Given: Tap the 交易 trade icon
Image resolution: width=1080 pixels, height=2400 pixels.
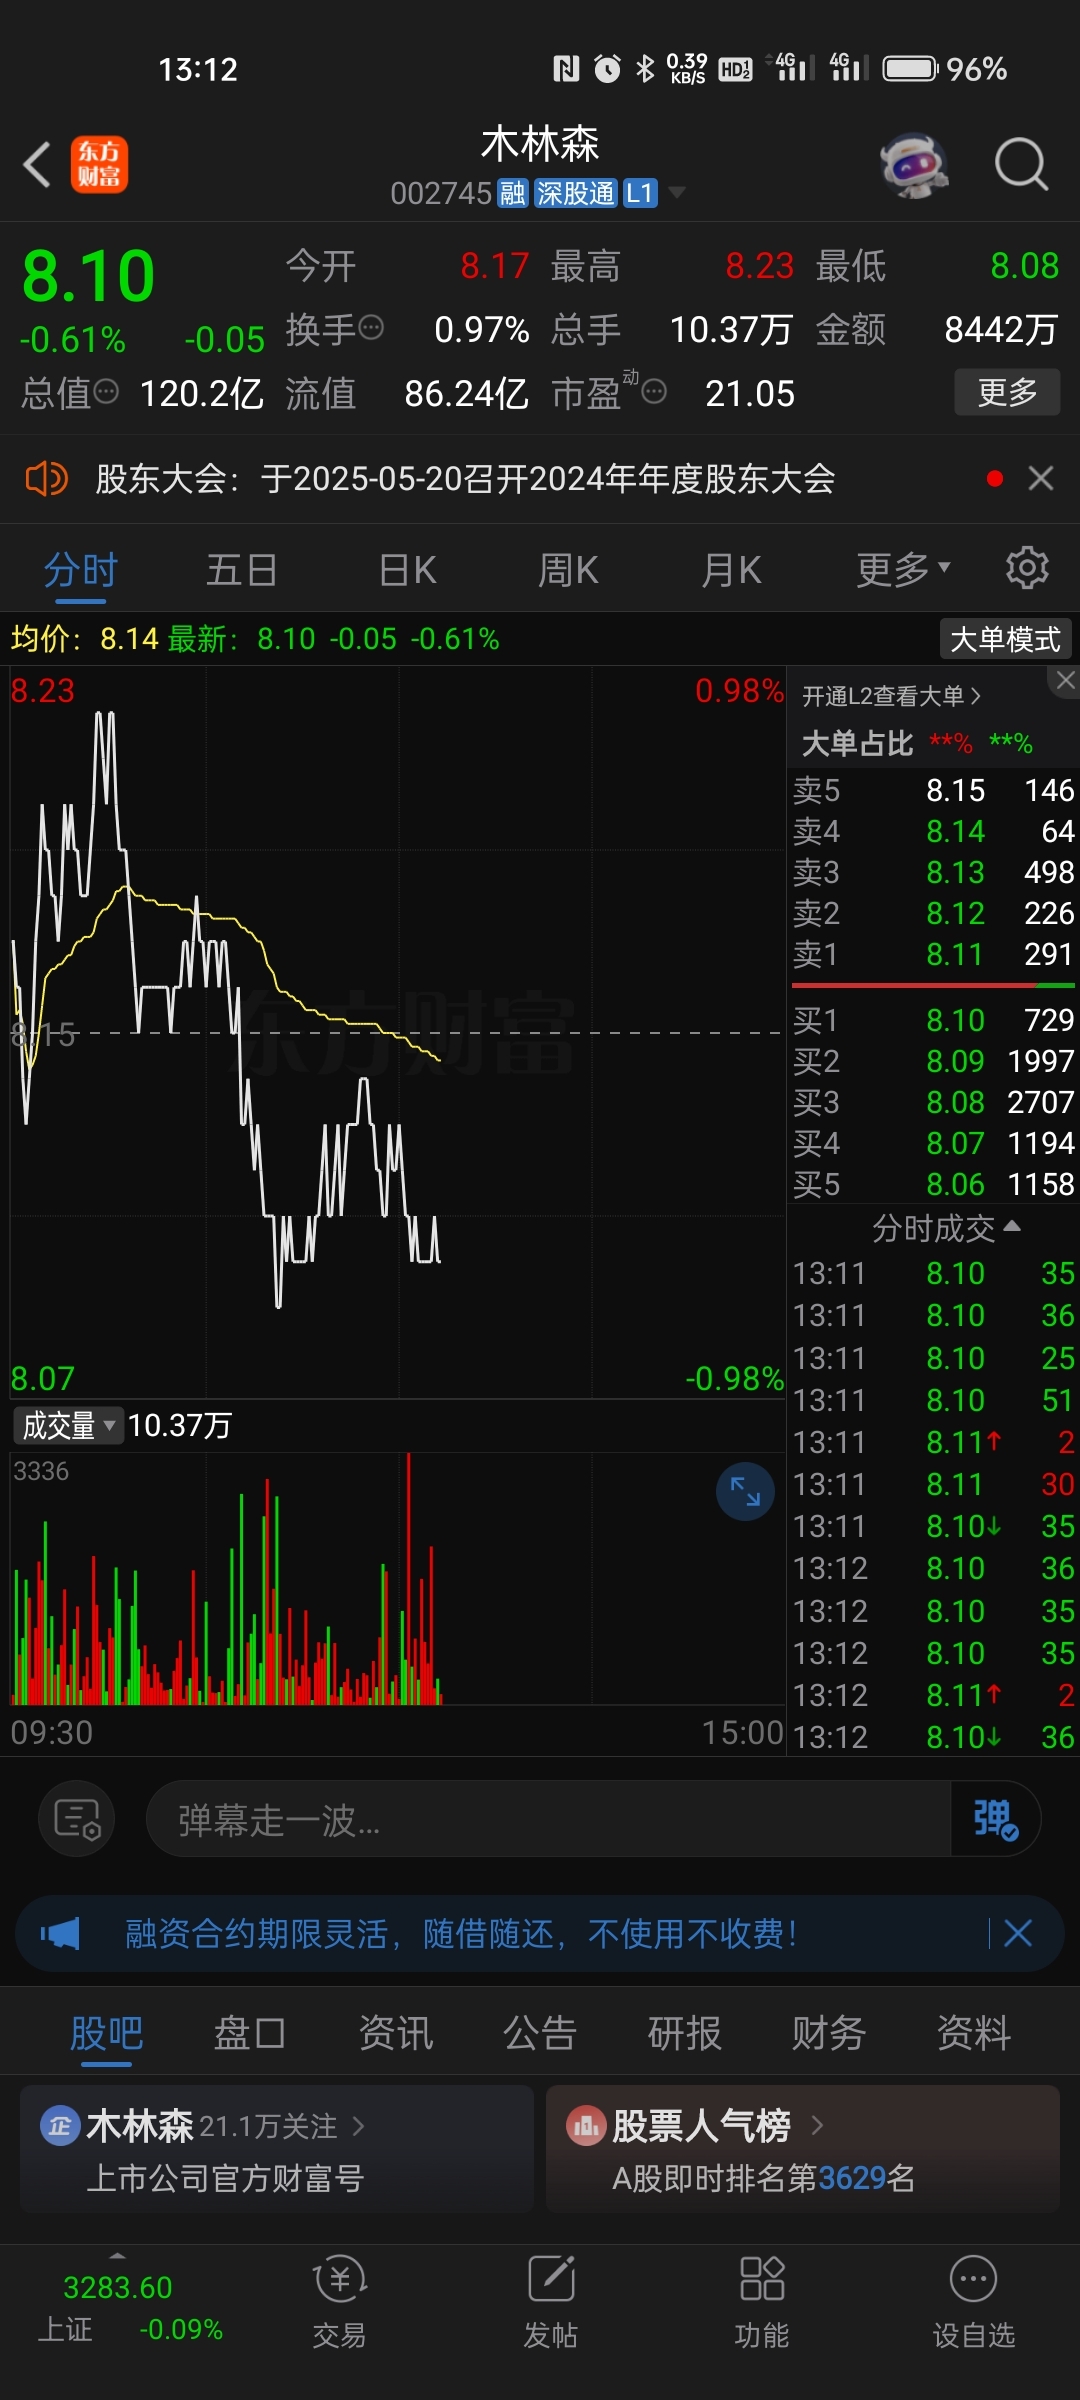Looking at the screenshot, I should 339,2280.
